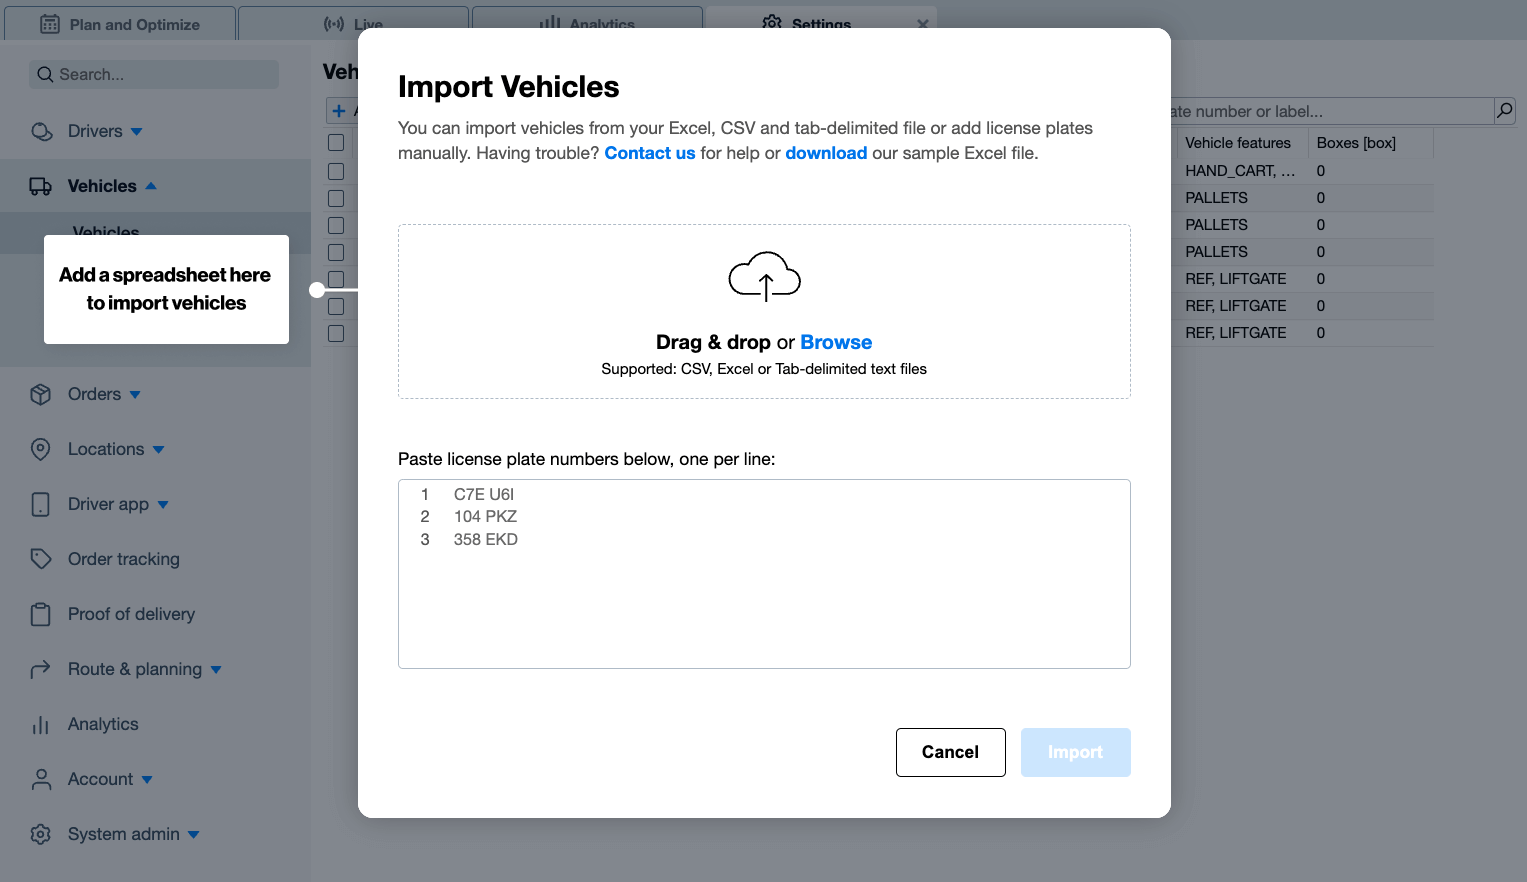Click the Browse link to upload
The image size is (1527, 882).
[x=836, y=342]
